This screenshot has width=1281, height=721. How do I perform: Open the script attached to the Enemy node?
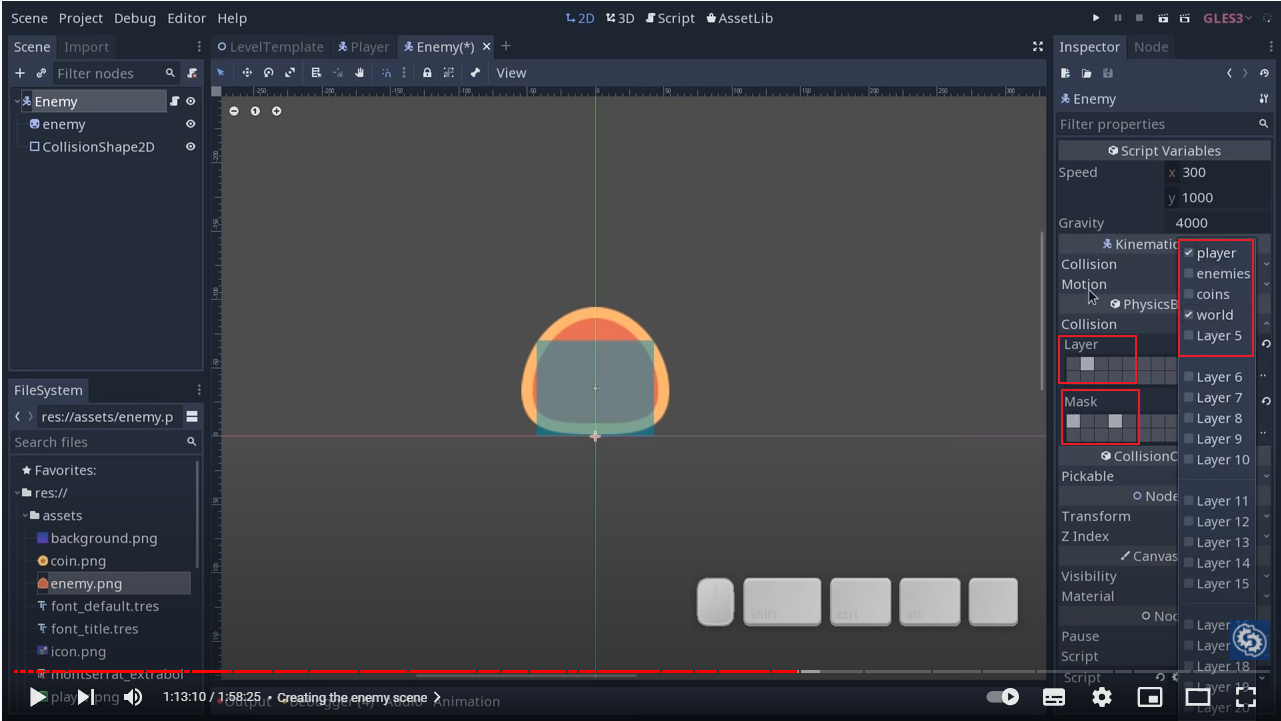tap(174, 101)
